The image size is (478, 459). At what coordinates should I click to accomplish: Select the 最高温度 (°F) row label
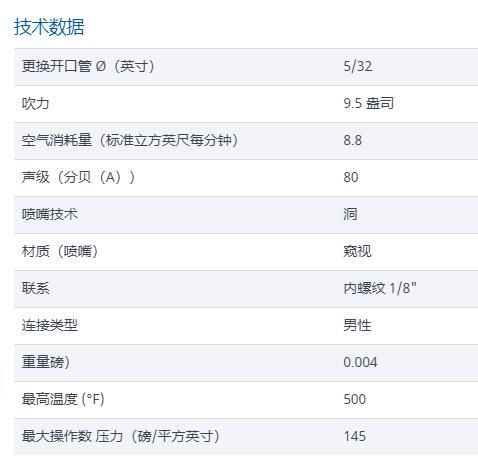(x=63, y=399)
